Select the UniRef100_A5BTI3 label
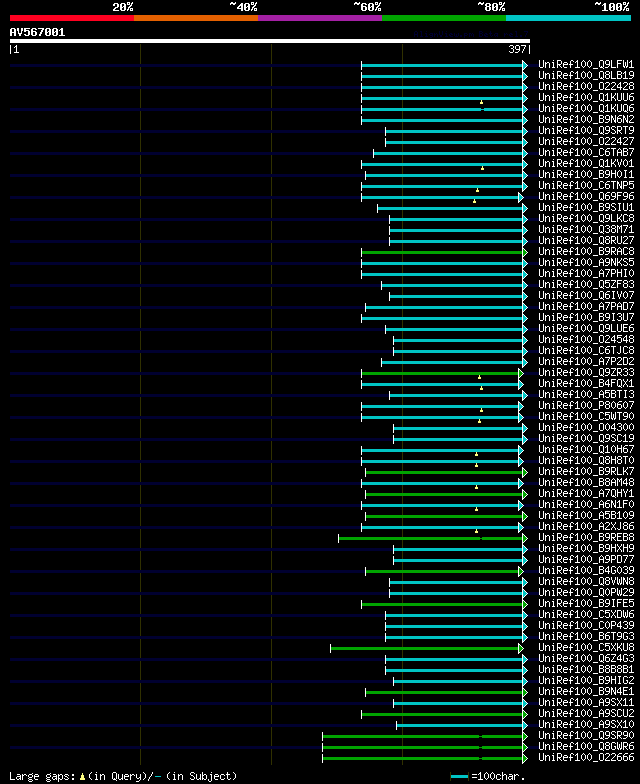This screenshot has height=784, width=640. coord(586,394)
